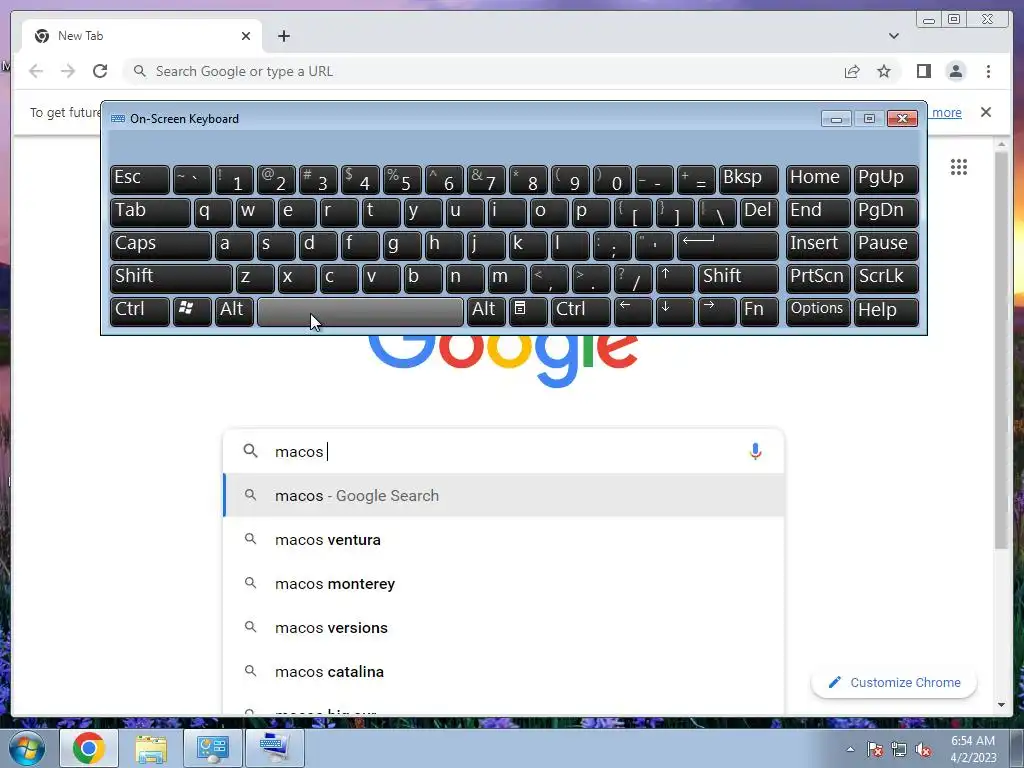
Task: Bookmark this tab with the star icon
Action: pyautogui.click(x=884, y=71)
